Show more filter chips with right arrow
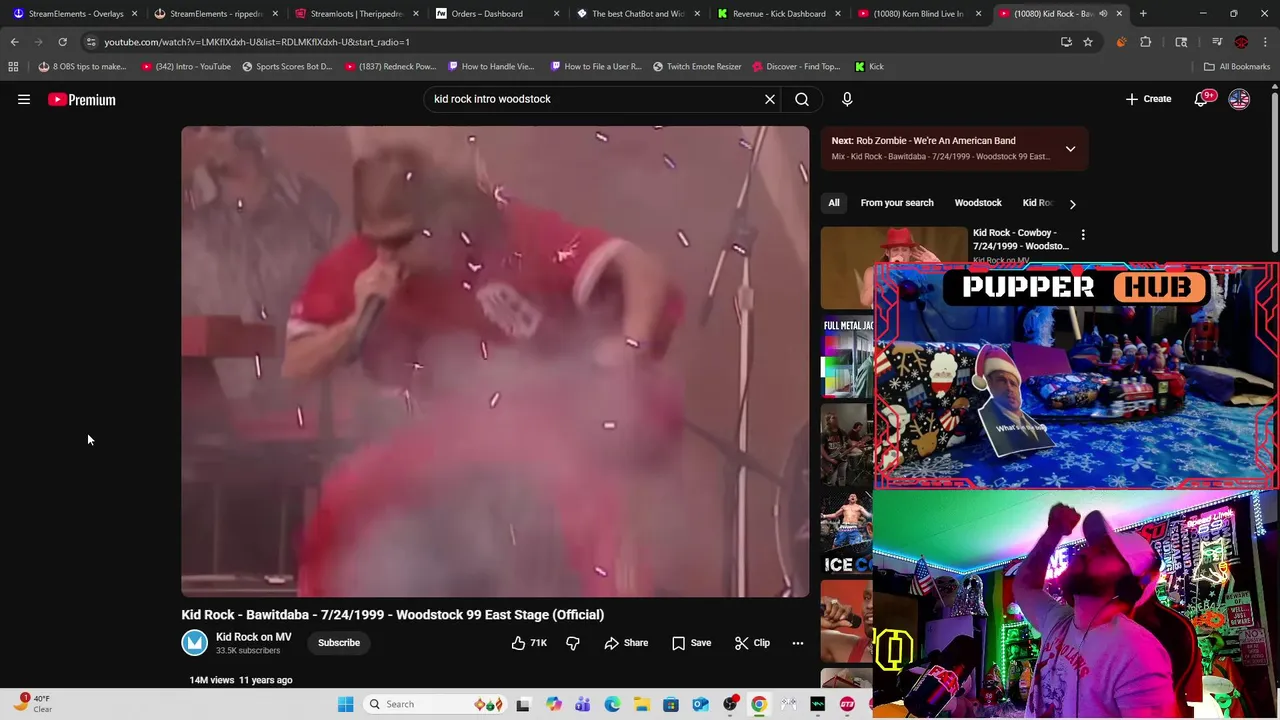1280x720 pixels. coord(1072,203)
